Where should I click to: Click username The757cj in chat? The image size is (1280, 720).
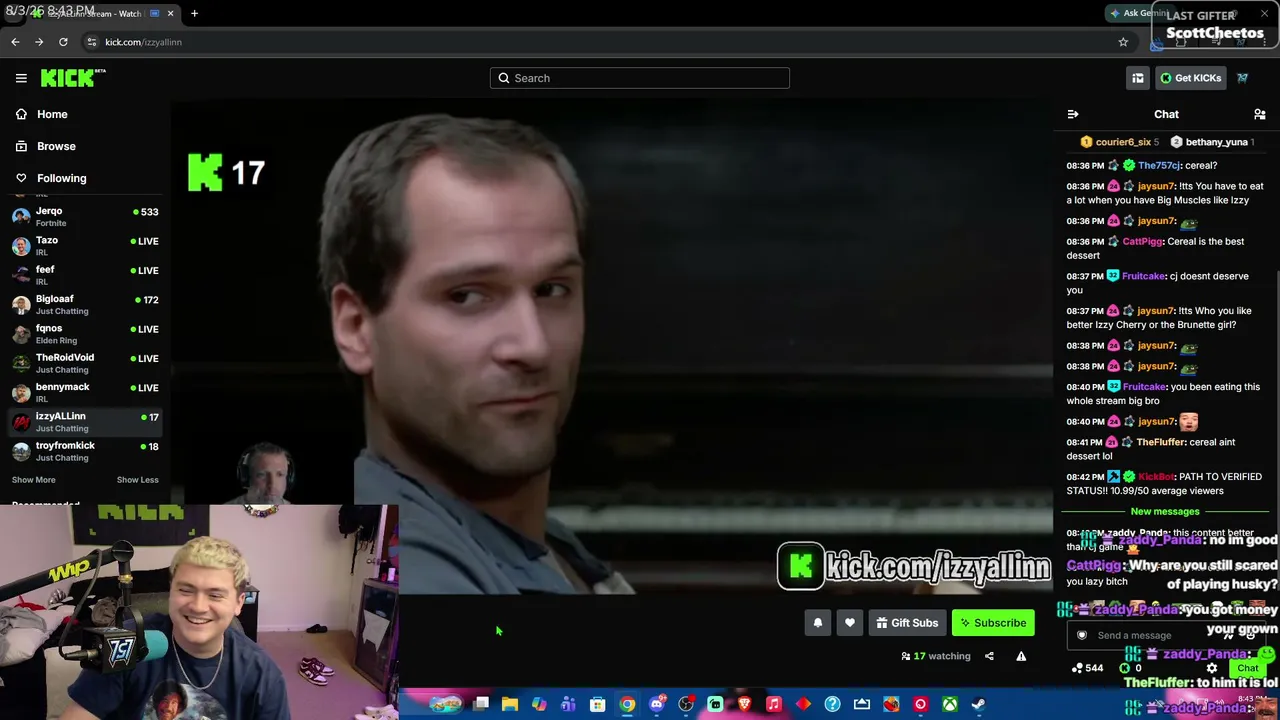tap(1160, 165)
